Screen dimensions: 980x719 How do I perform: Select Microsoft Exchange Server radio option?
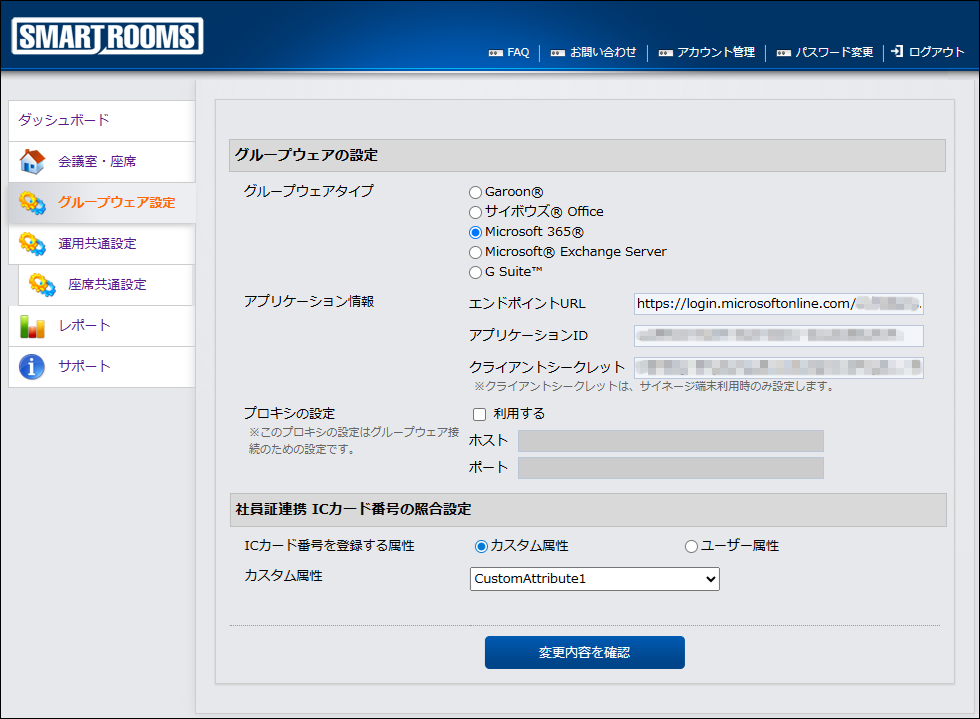click(x=475, y=252)
